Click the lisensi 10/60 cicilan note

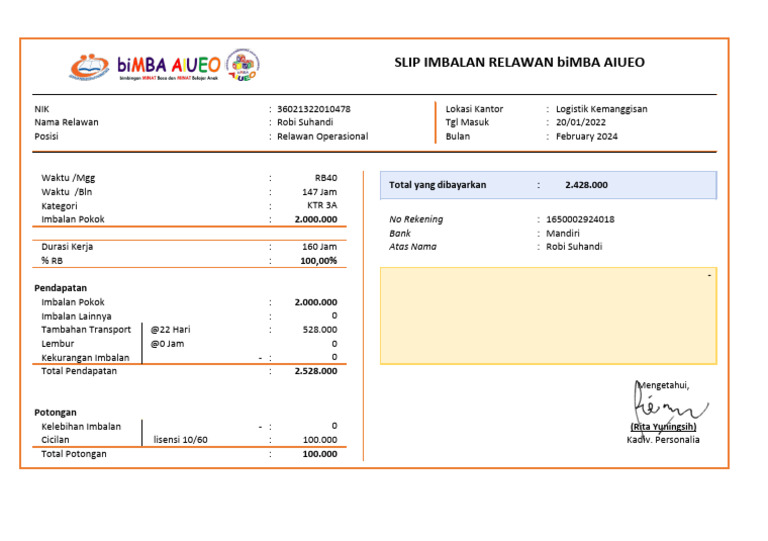(x=180, y=440)
